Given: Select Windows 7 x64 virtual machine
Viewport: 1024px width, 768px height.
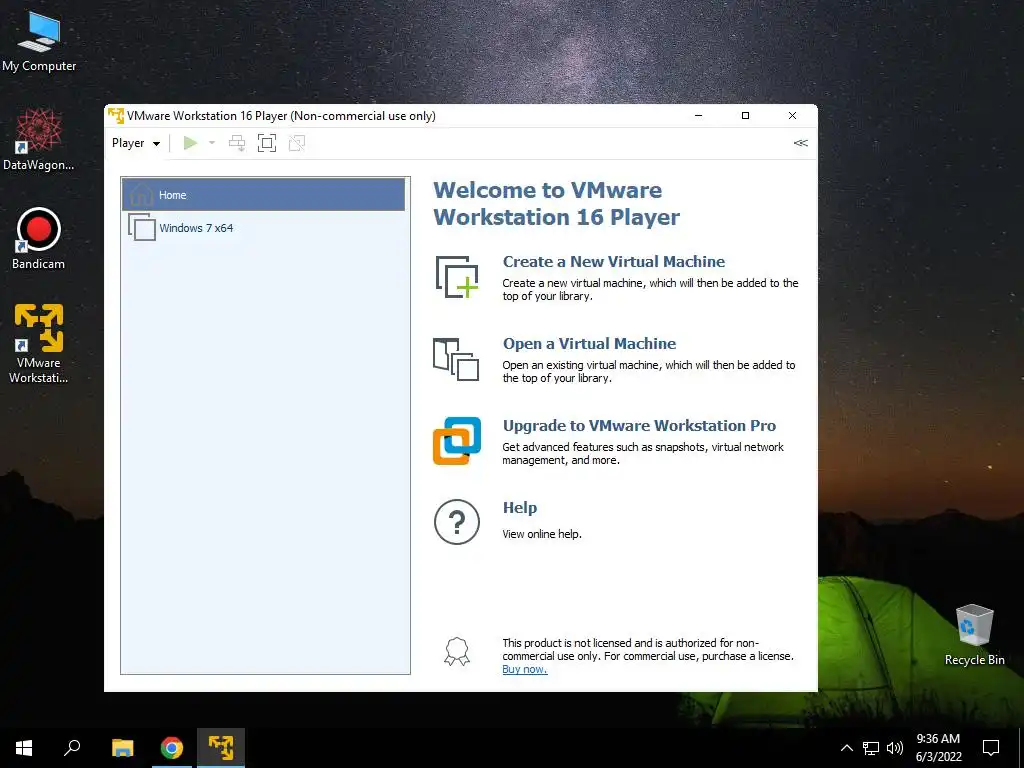Looking at the screenshot, I should point(263,228).
